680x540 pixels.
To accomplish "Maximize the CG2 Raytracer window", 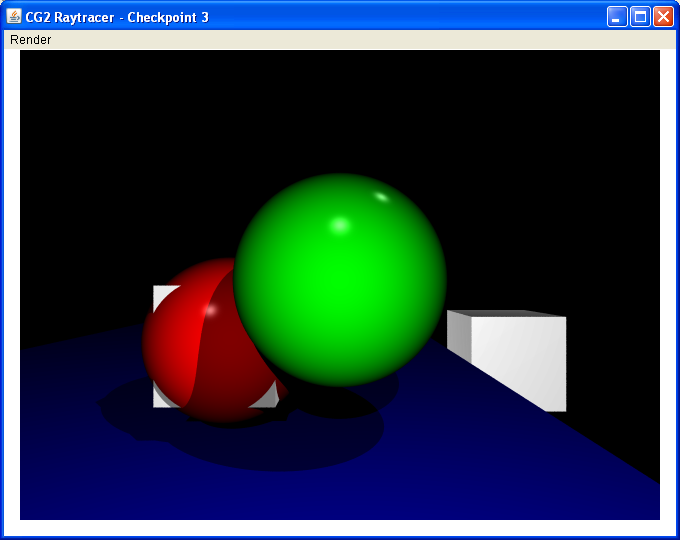I will (x=640, y=17).
